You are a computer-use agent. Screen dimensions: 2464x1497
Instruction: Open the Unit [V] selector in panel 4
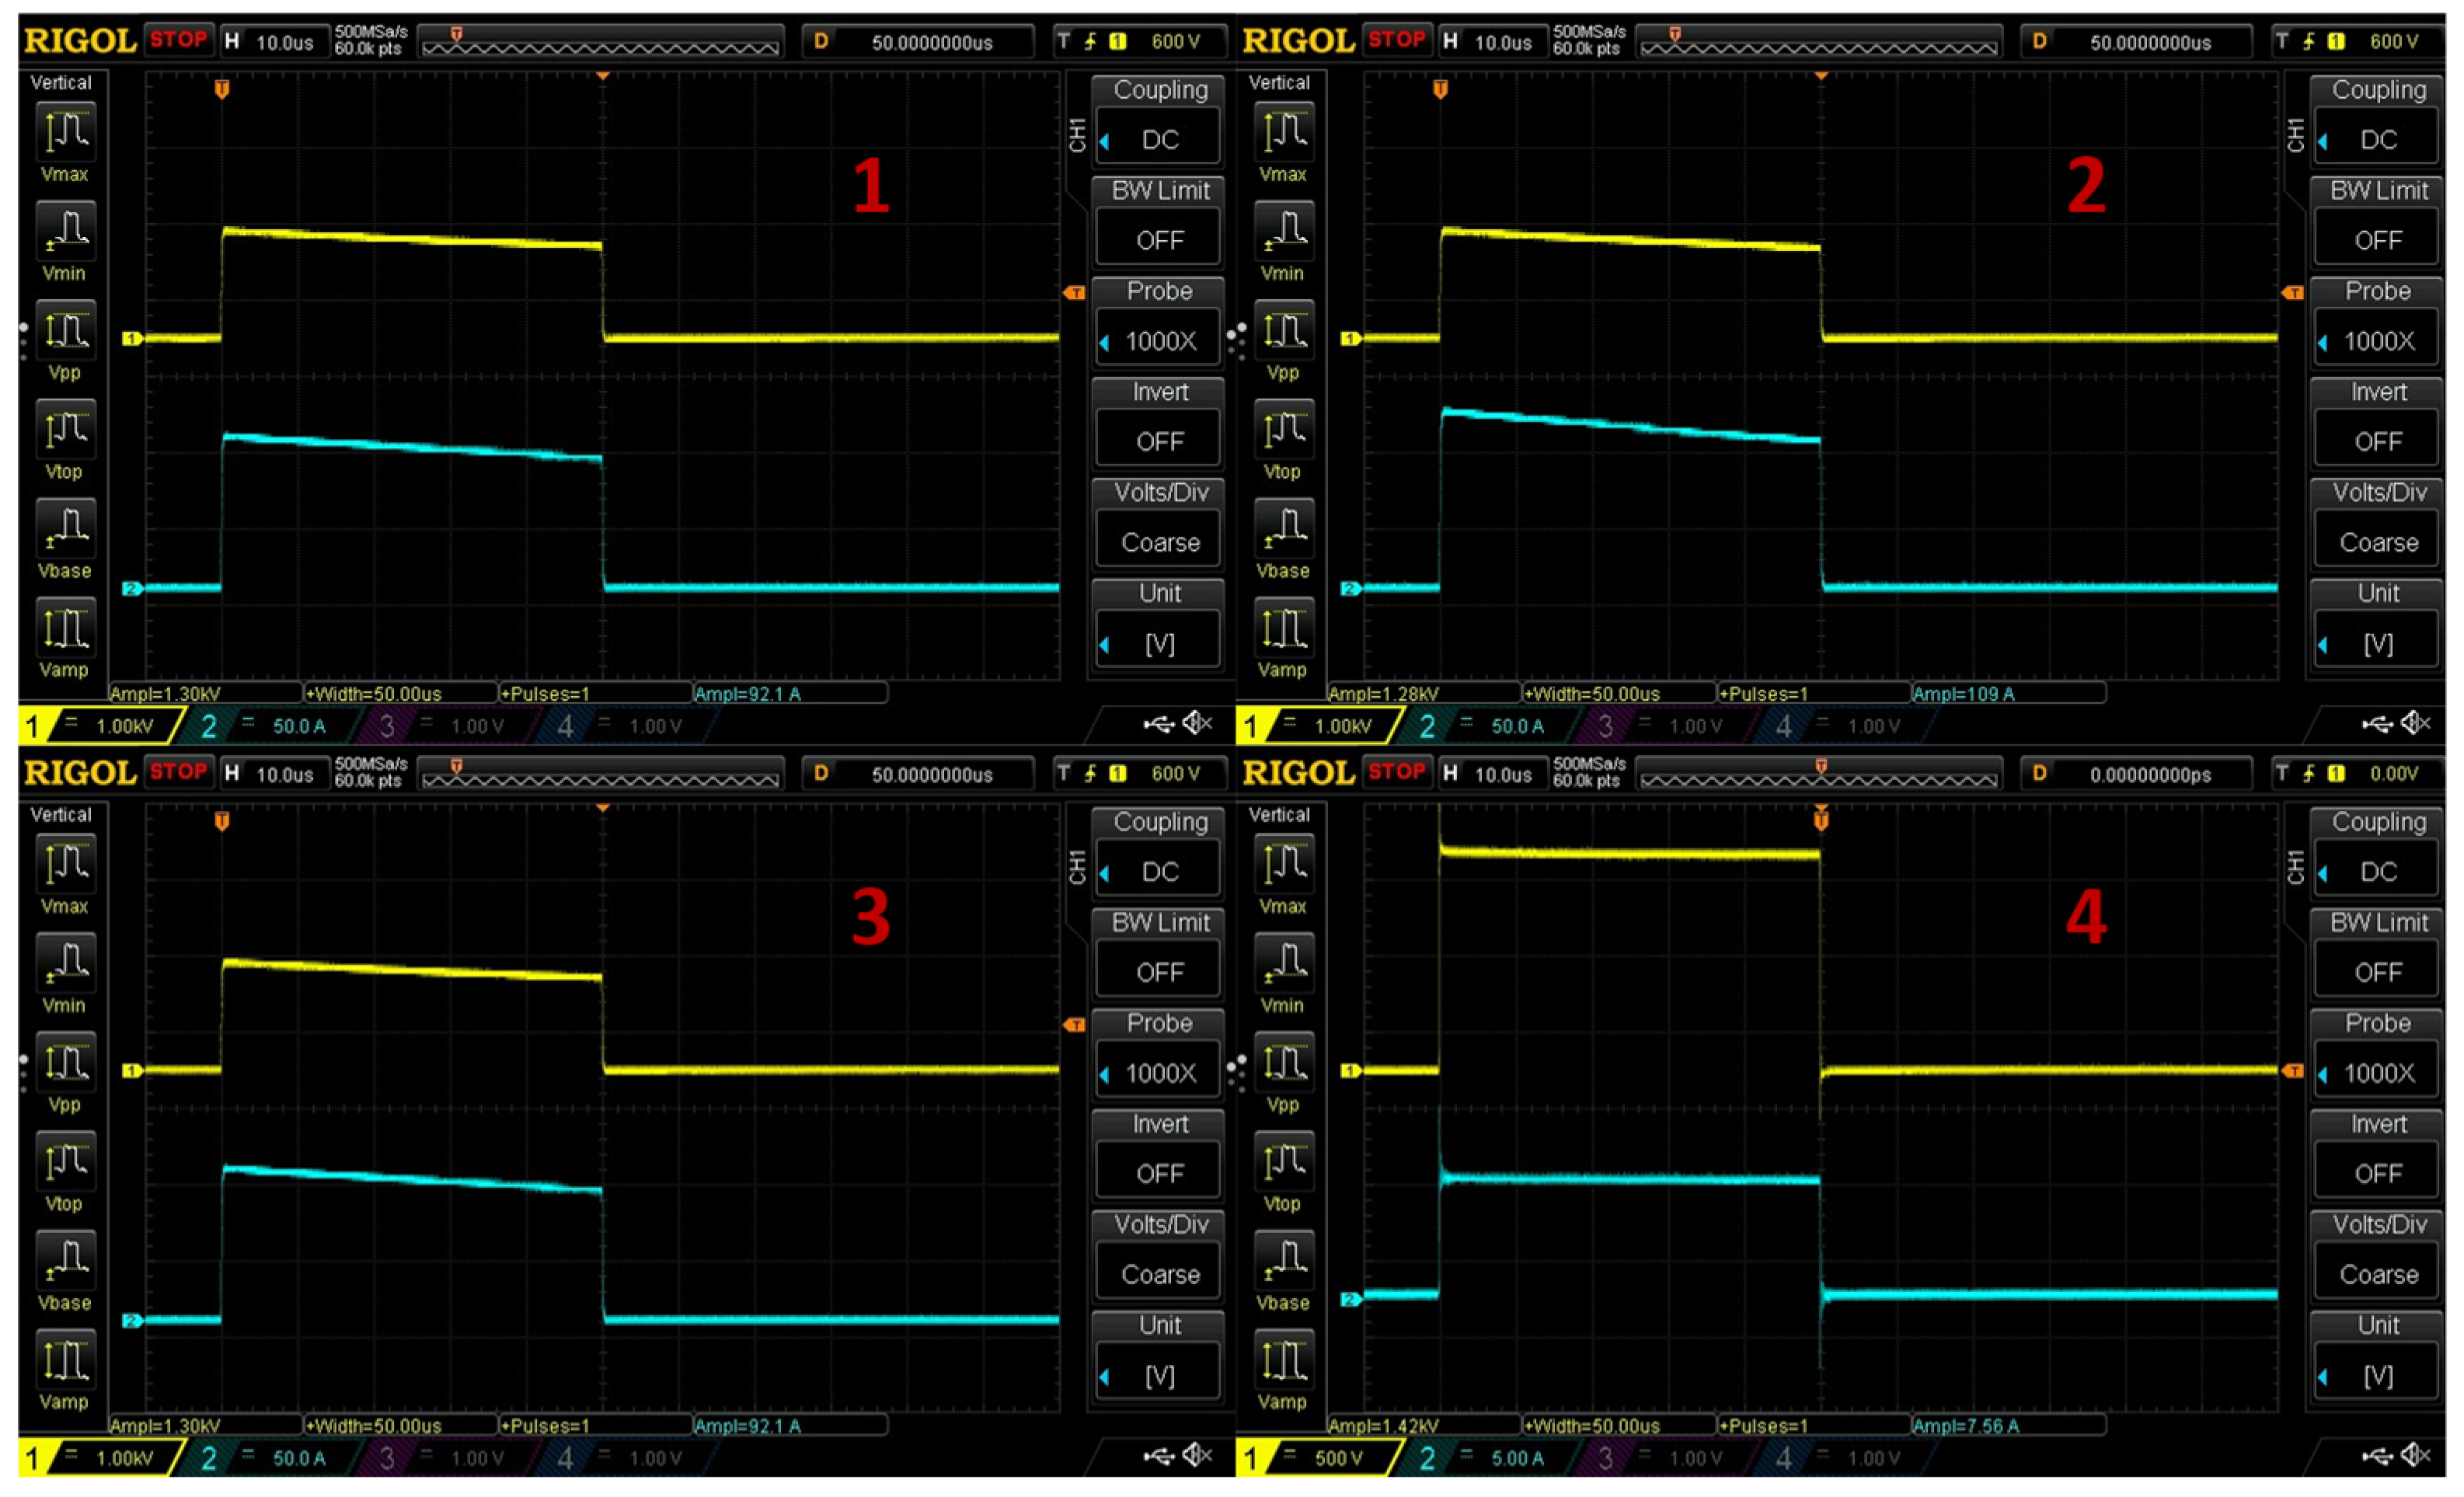point(2378,1375)
